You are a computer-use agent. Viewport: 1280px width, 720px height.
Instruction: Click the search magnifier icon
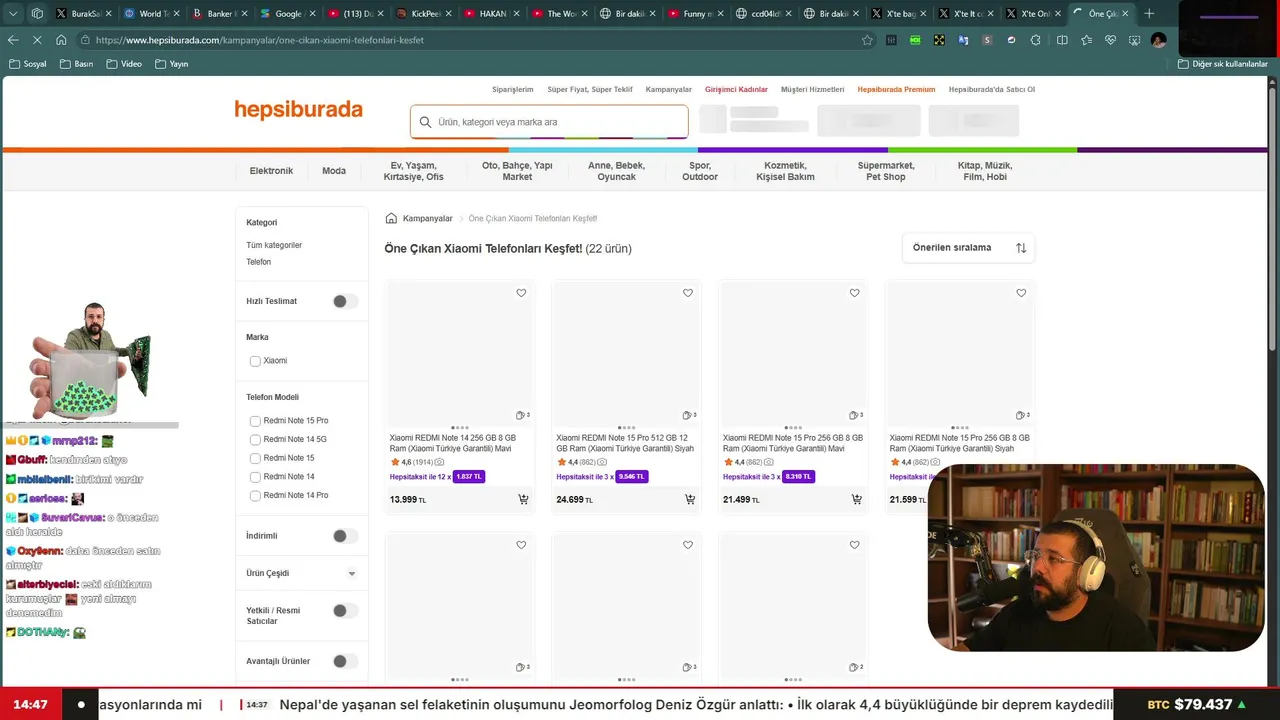pos(425,122)
